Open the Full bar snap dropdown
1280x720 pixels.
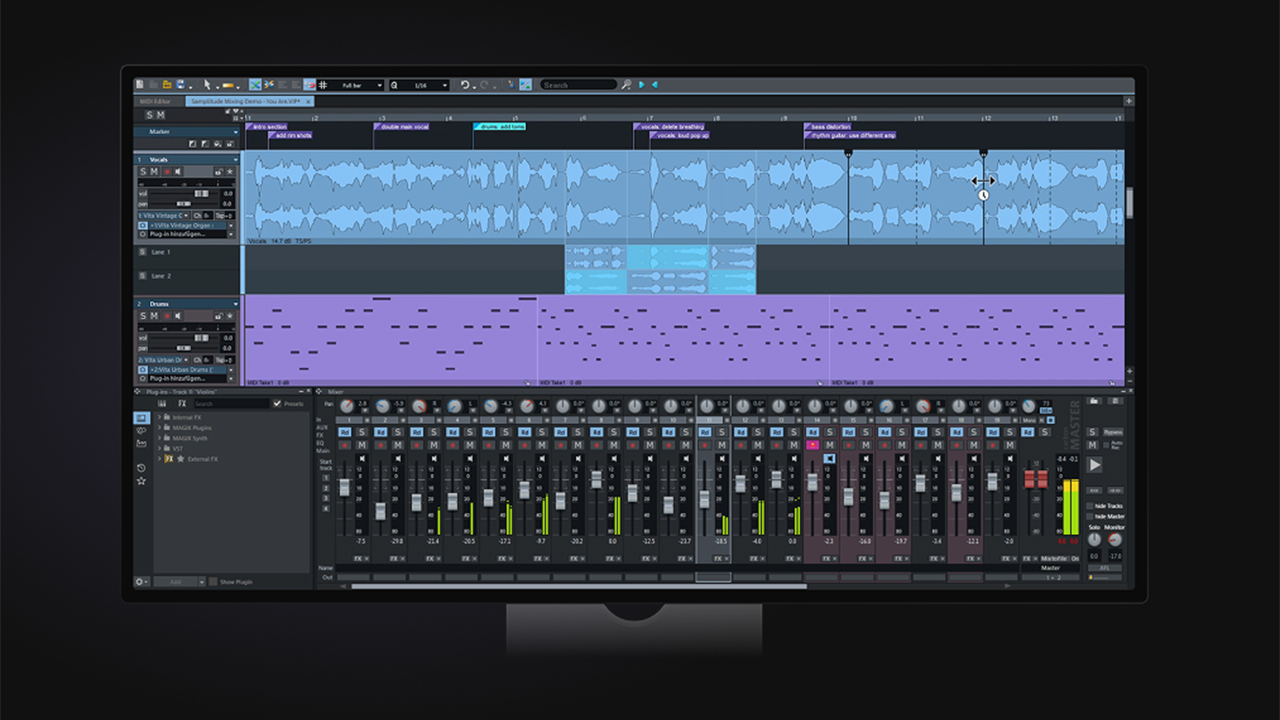[380, 85]
